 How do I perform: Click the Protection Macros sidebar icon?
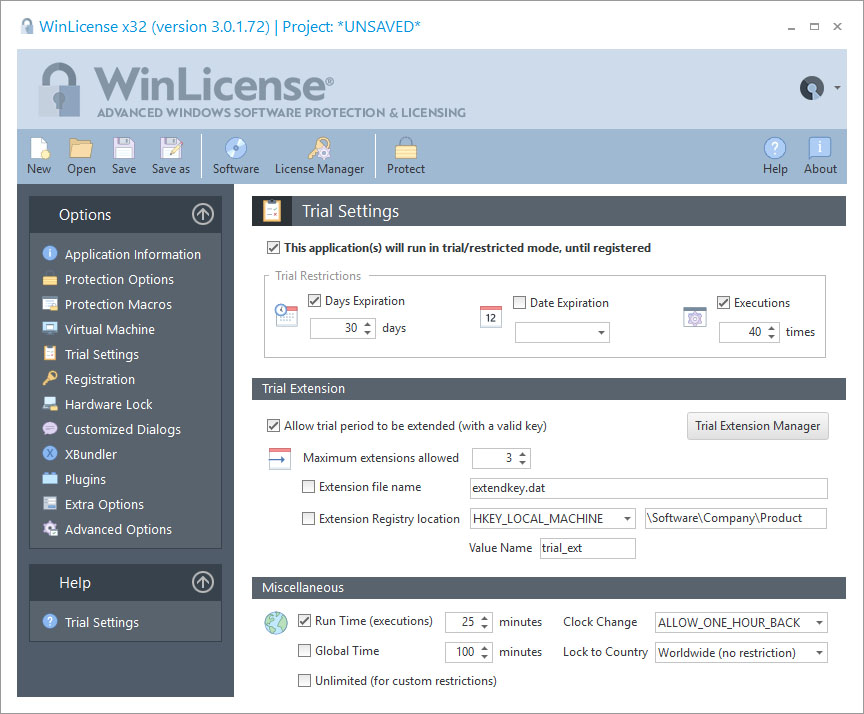click(50, 304)
